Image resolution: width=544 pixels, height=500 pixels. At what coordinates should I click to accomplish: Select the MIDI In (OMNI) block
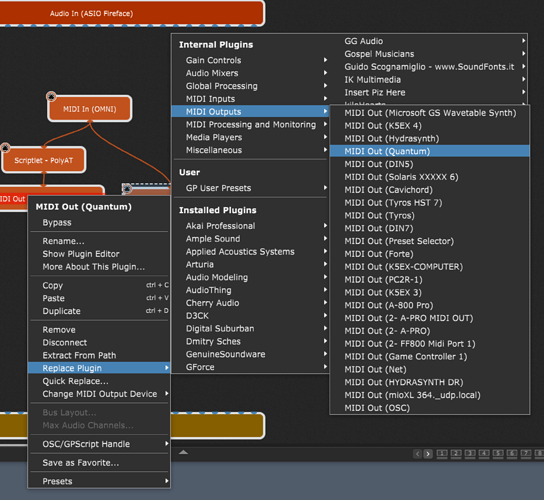[90, 109]
